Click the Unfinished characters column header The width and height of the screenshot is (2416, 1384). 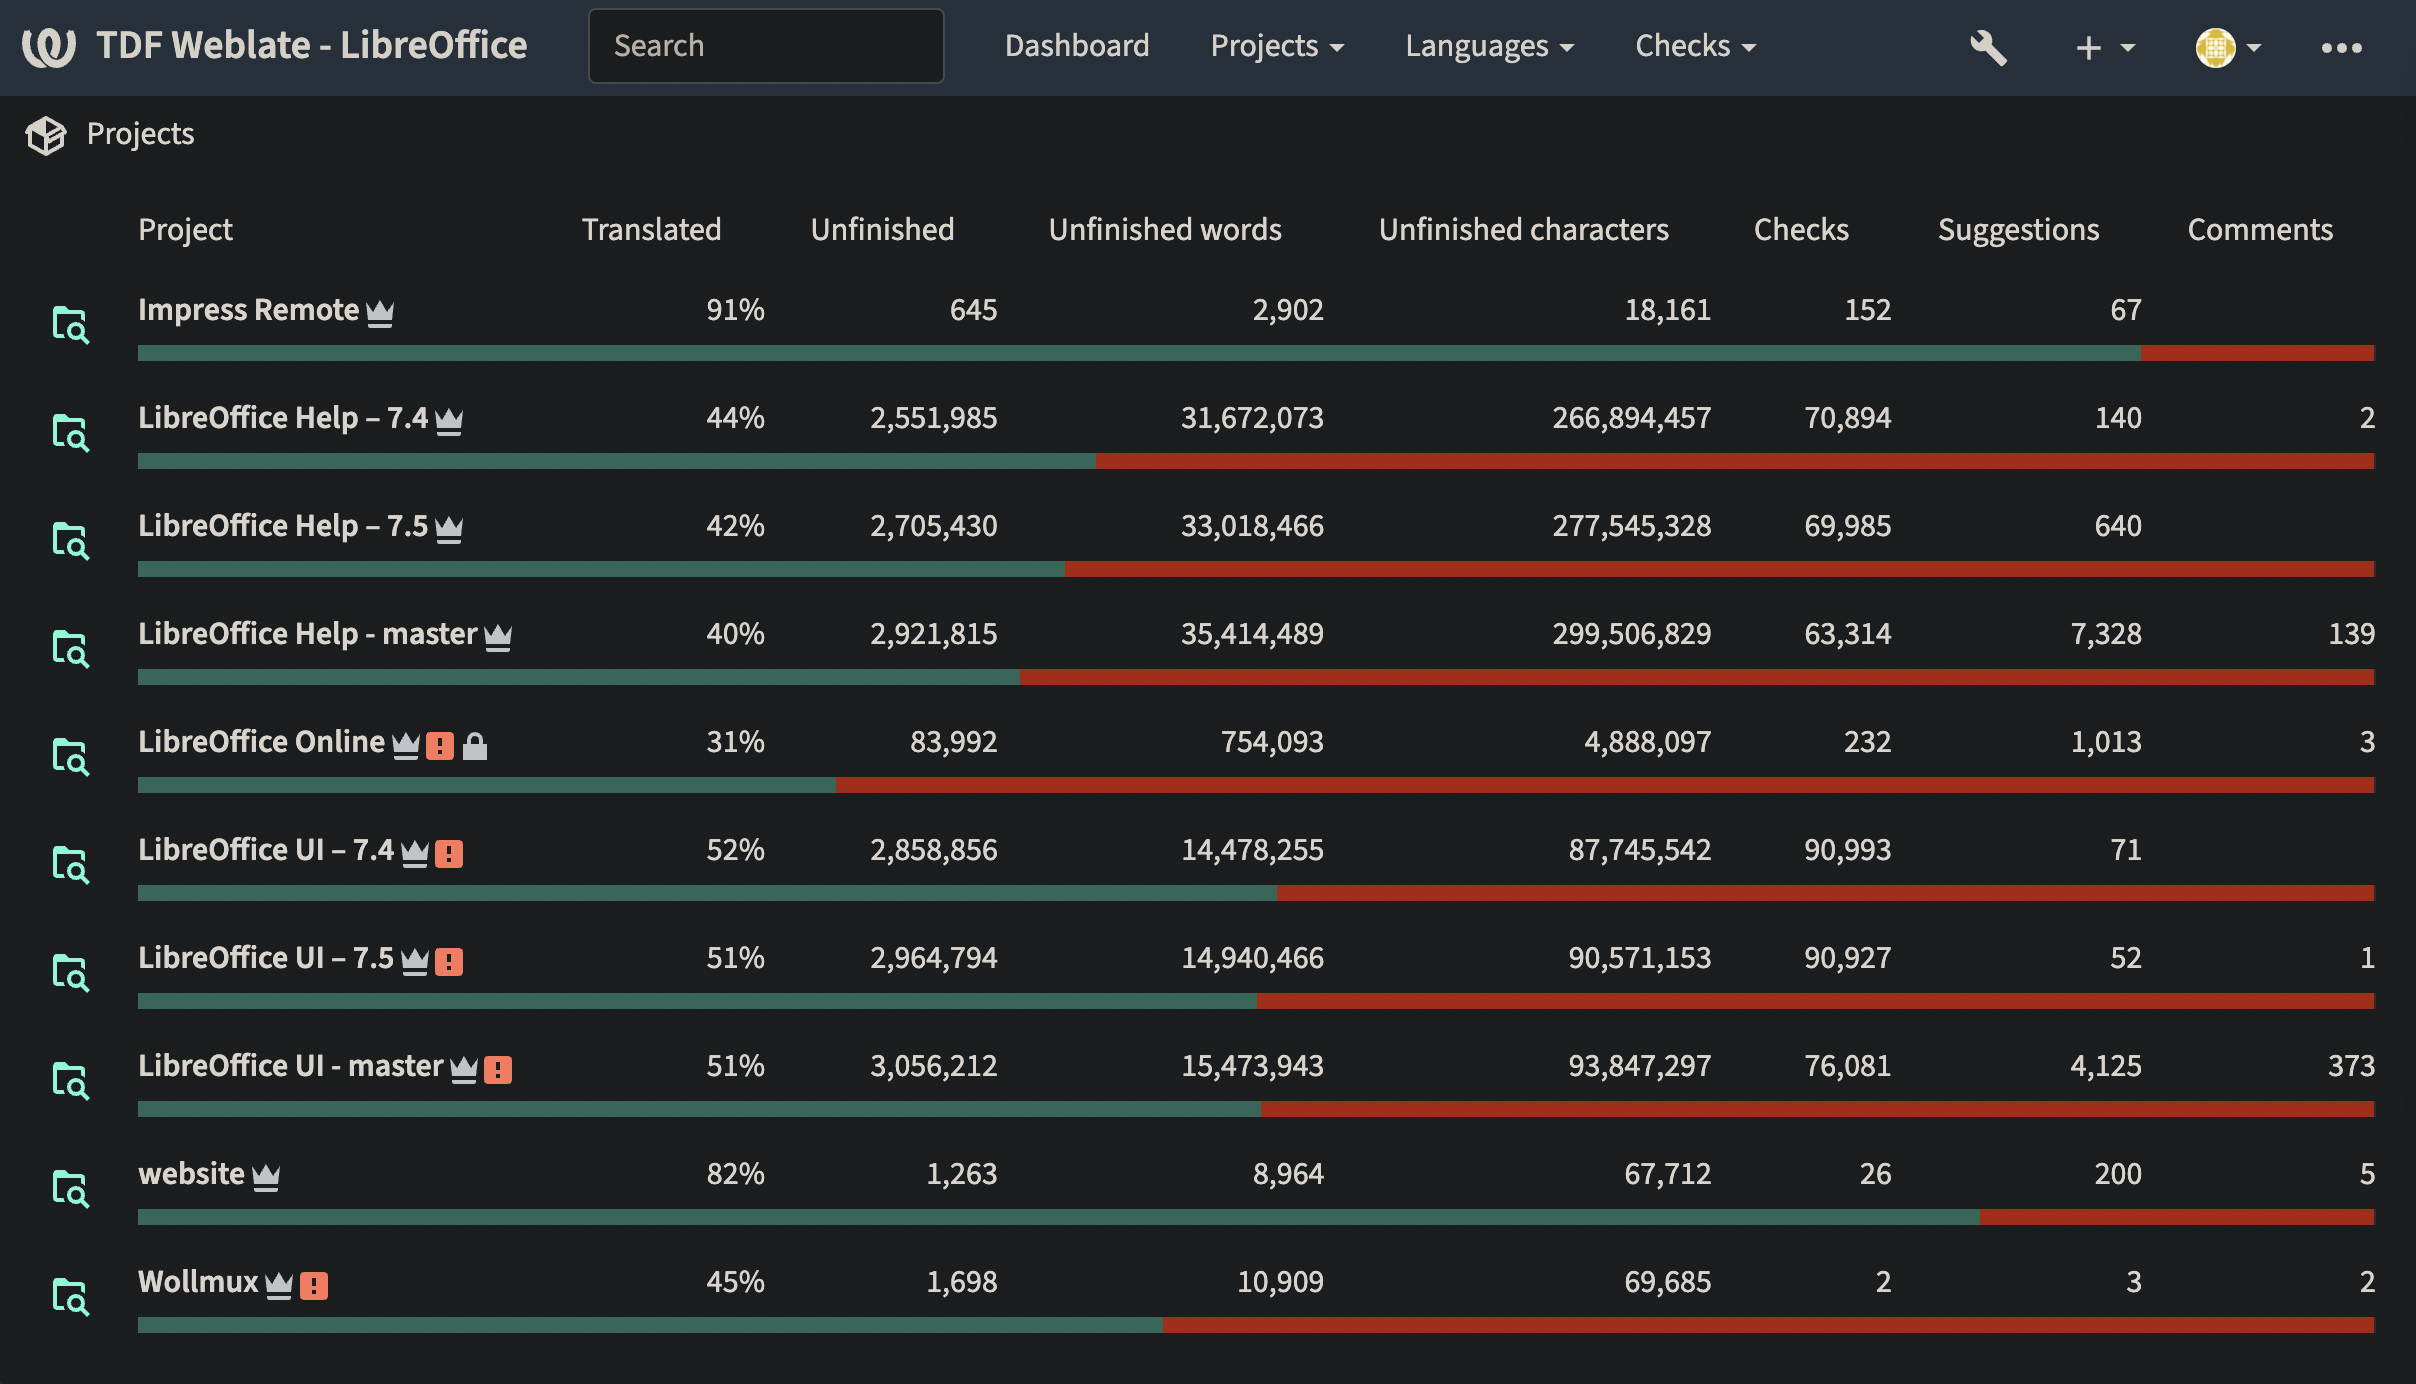(1524, 230)
